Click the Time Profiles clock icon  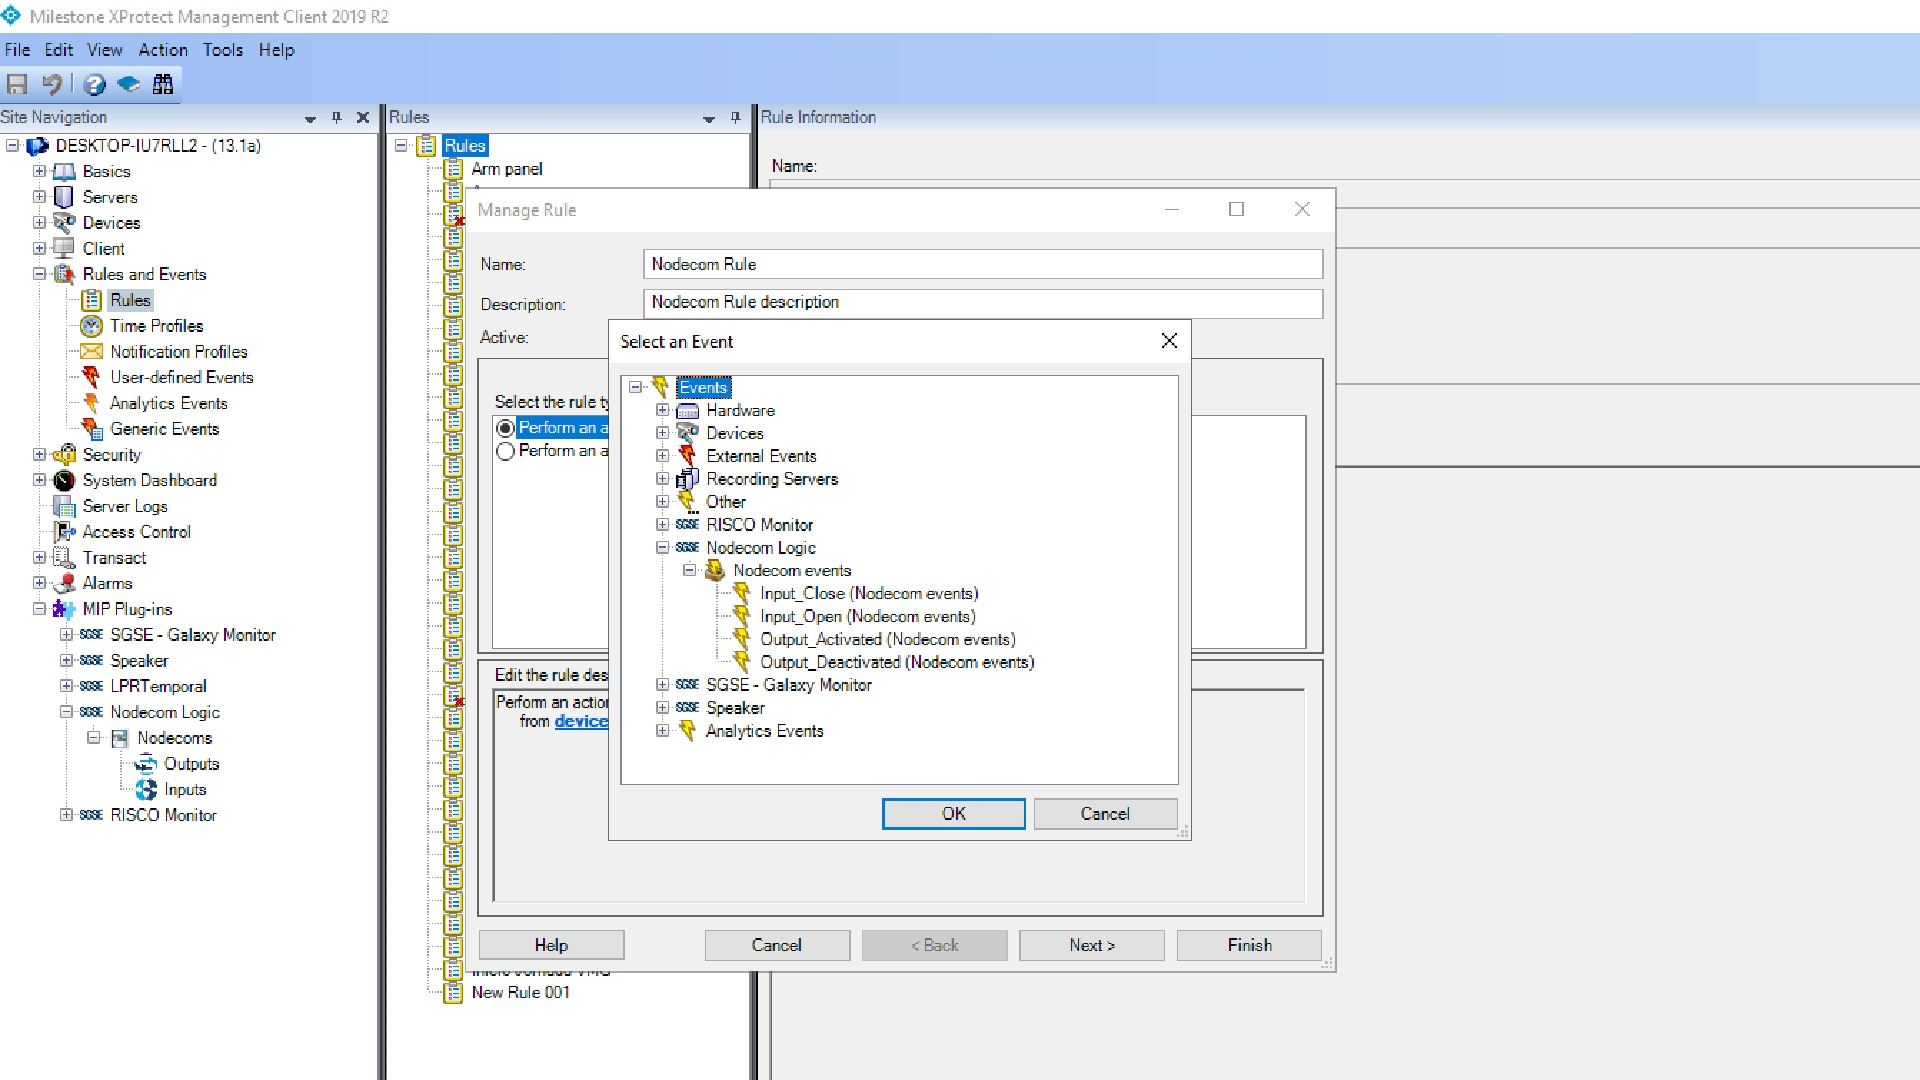[92, 326]
